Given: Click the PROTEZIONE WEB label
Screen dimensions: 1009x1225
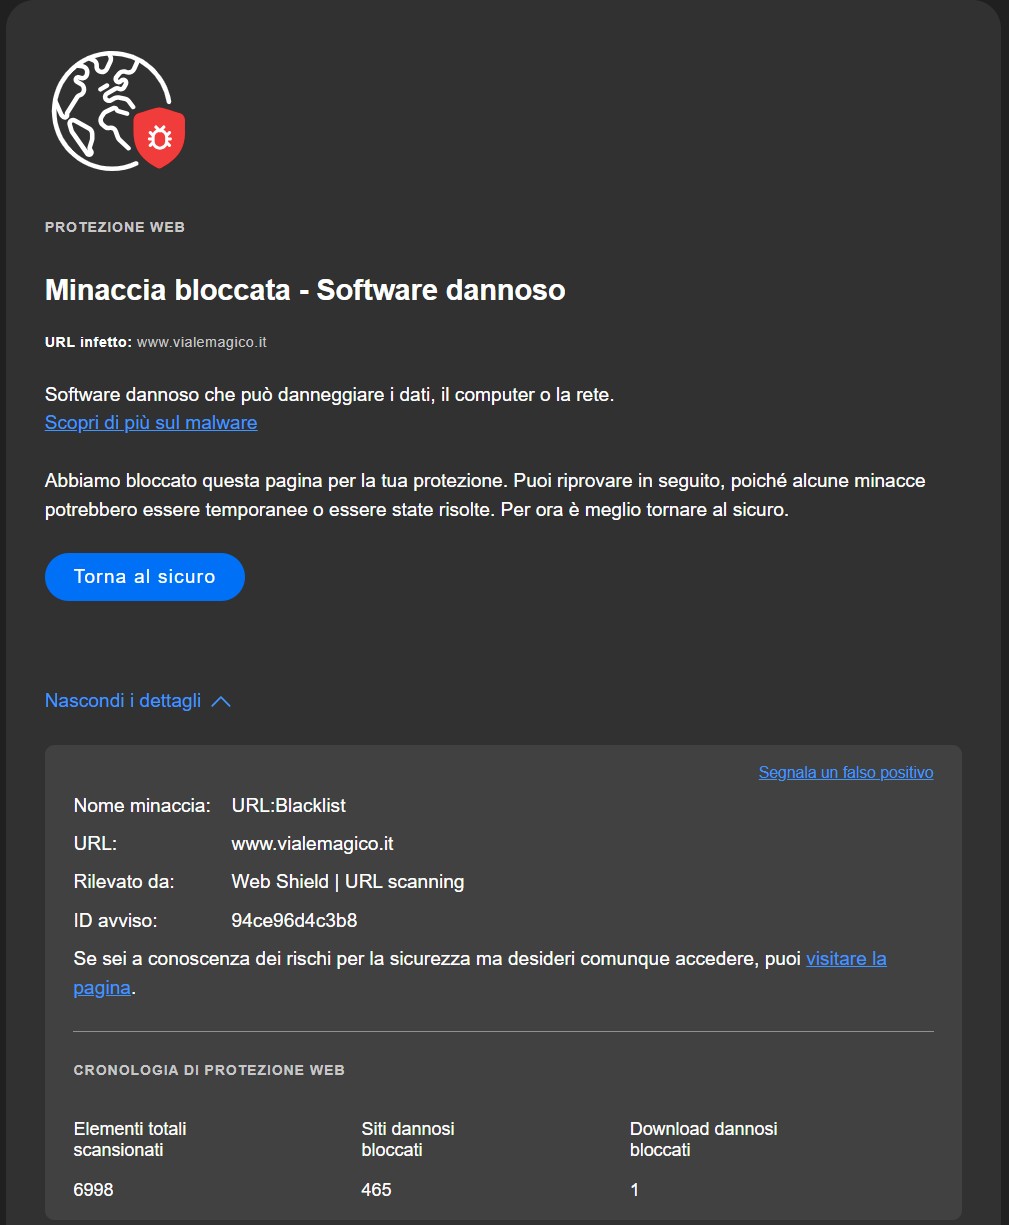Looking at the screenshot, I should [x=115, y=228].
